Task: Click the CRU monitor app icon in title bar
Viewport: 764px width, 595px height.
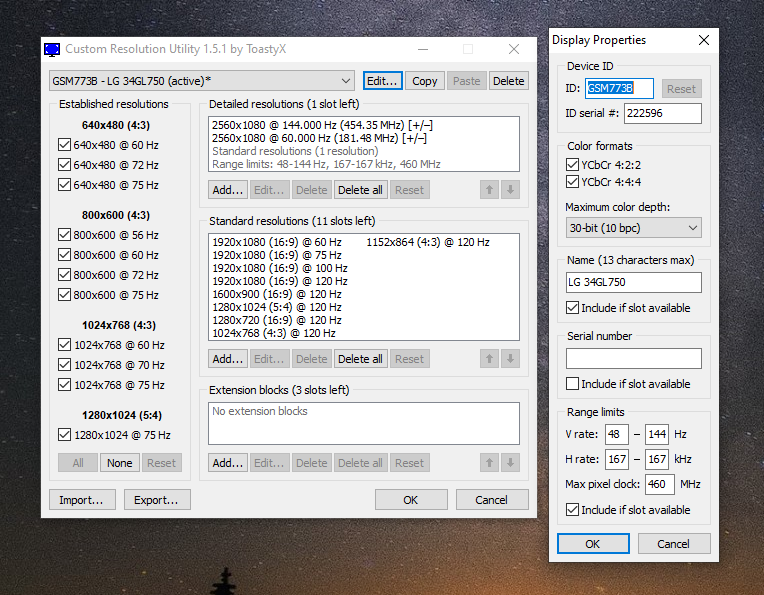Action: 52,49
